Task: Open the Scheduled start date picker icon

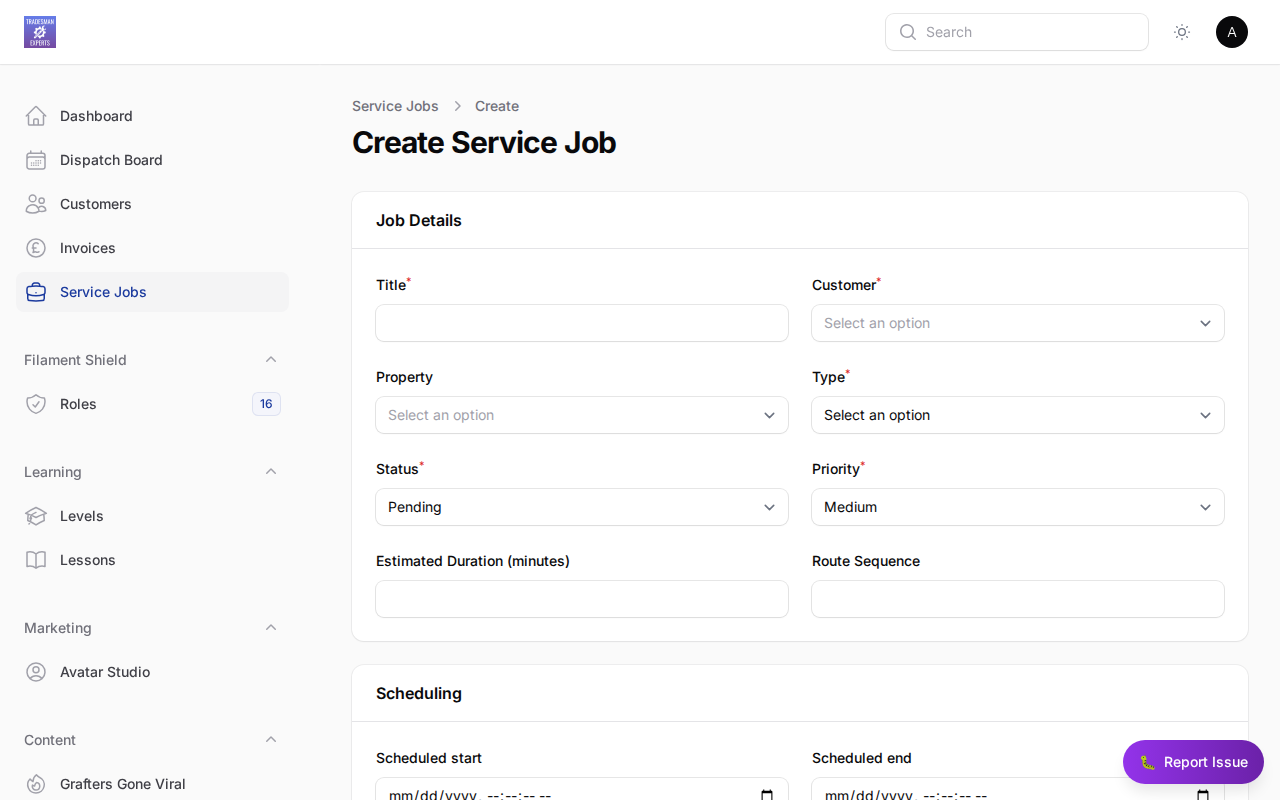Action: click(x=767, y=796)
